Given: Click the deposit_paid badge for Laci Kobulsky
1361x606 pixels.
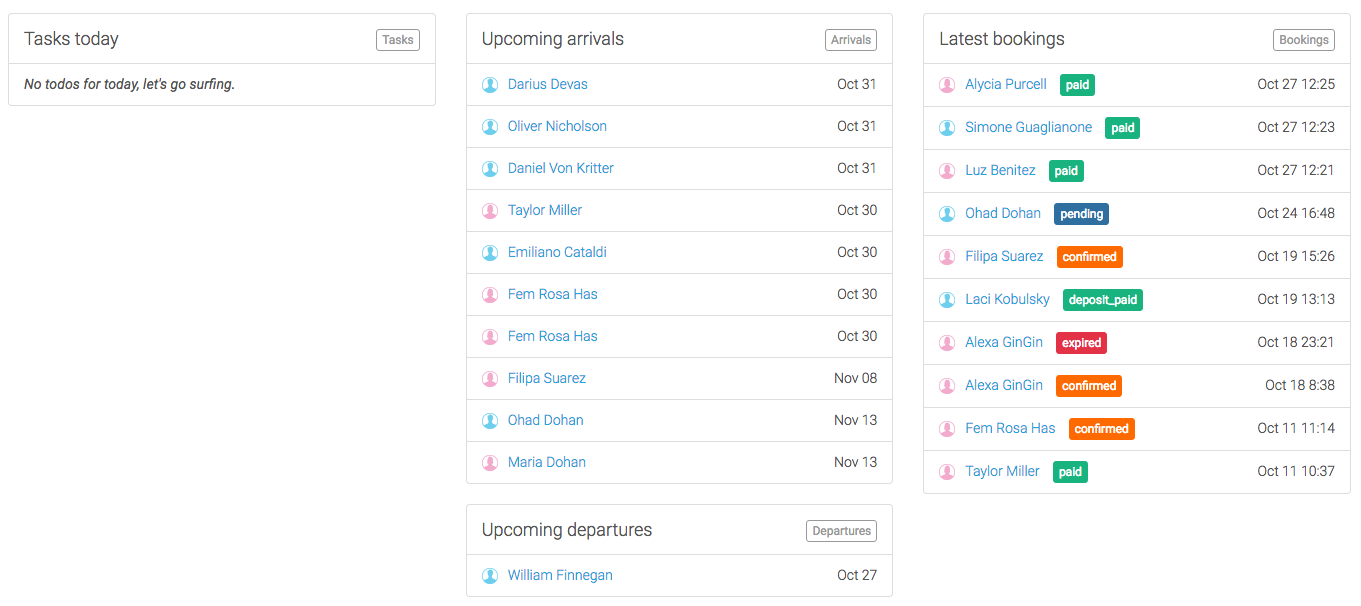Looking at the screenshot, I should 1102,300.
